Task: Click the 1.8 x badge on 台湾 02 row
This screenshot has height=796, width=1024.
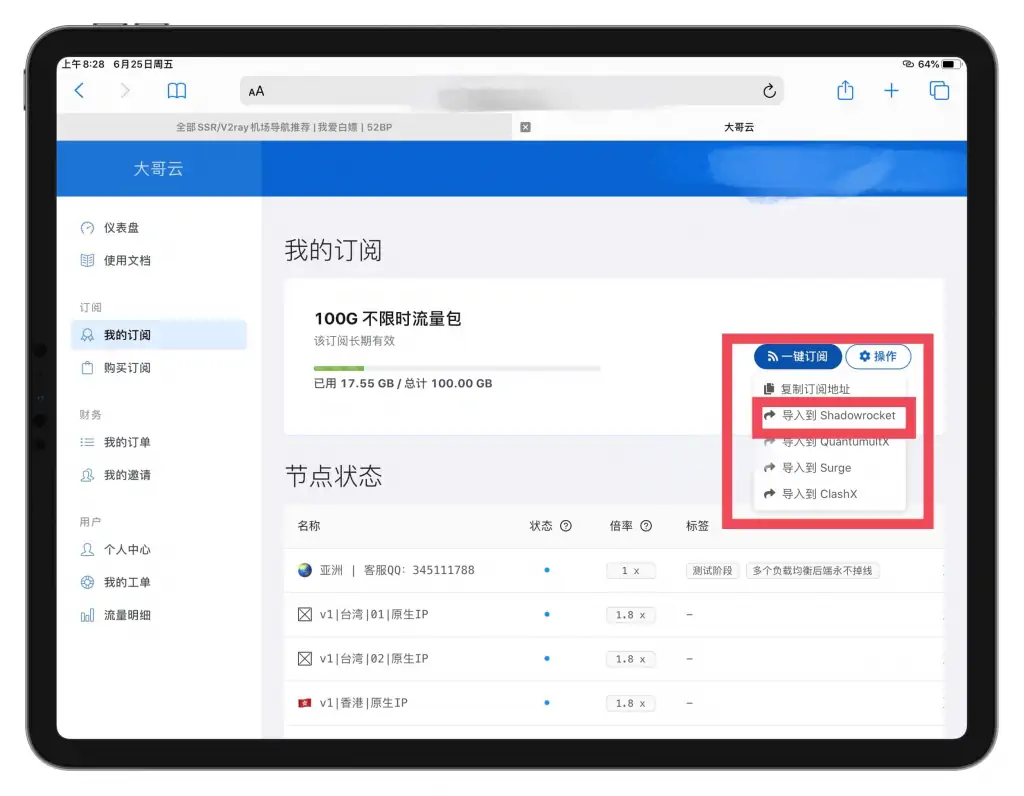Action: pos(630,660)
